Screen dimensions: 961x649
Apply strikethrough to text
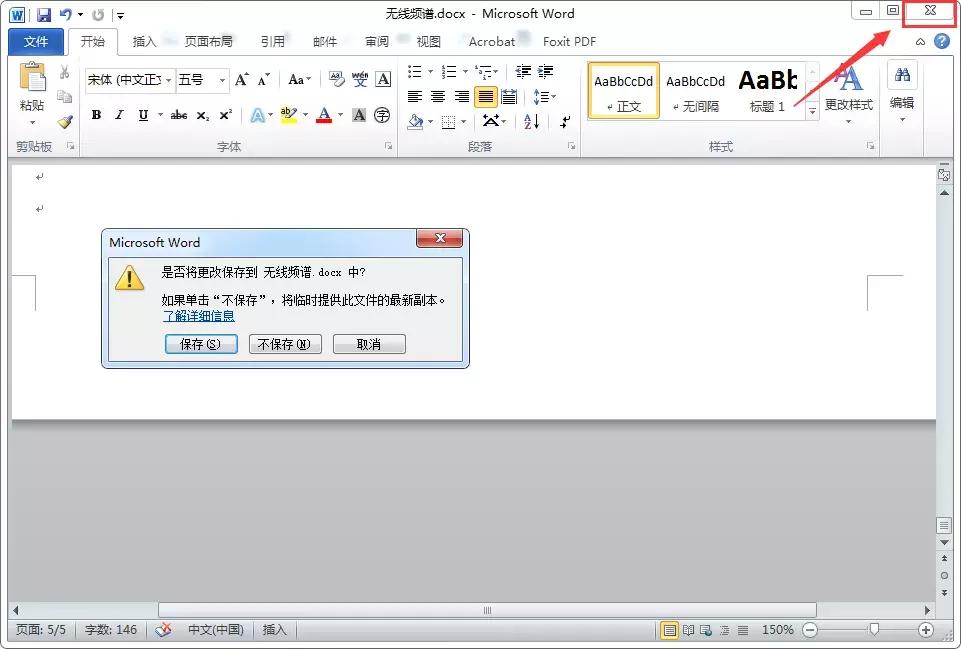click(x=178, y=115)
